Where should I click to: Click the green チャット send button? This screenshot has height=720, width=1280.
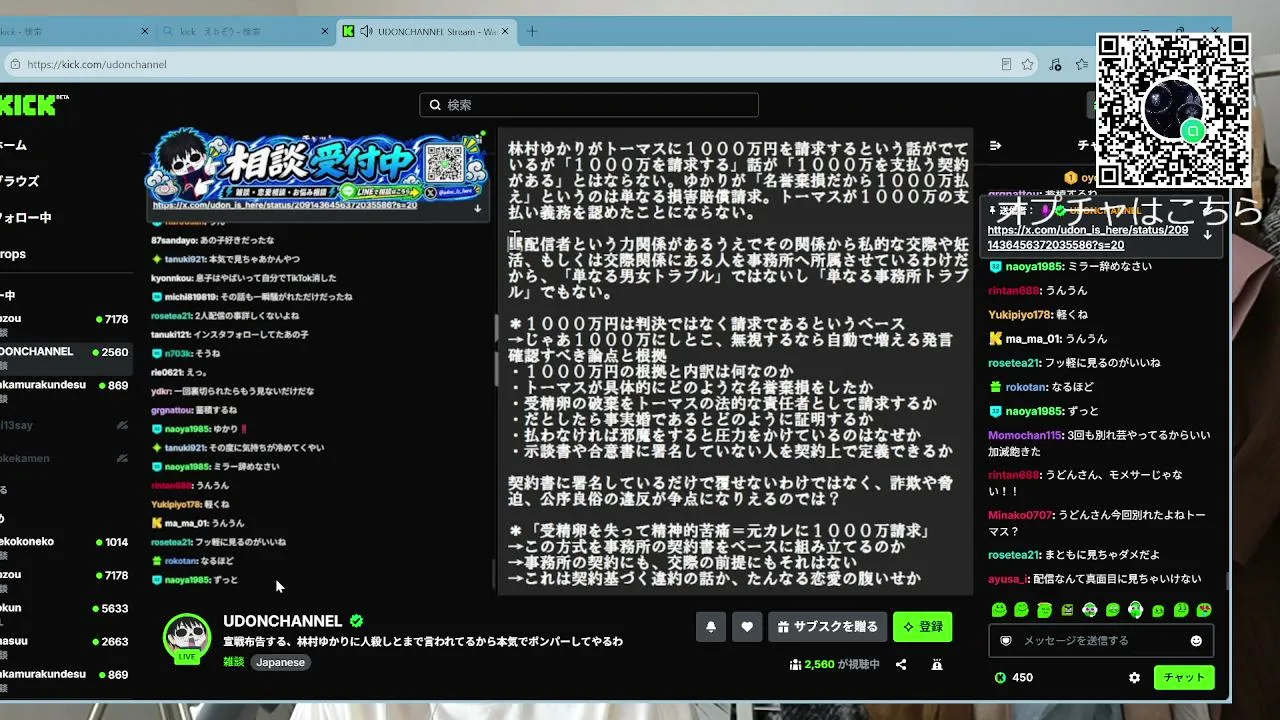[1184, 677]
